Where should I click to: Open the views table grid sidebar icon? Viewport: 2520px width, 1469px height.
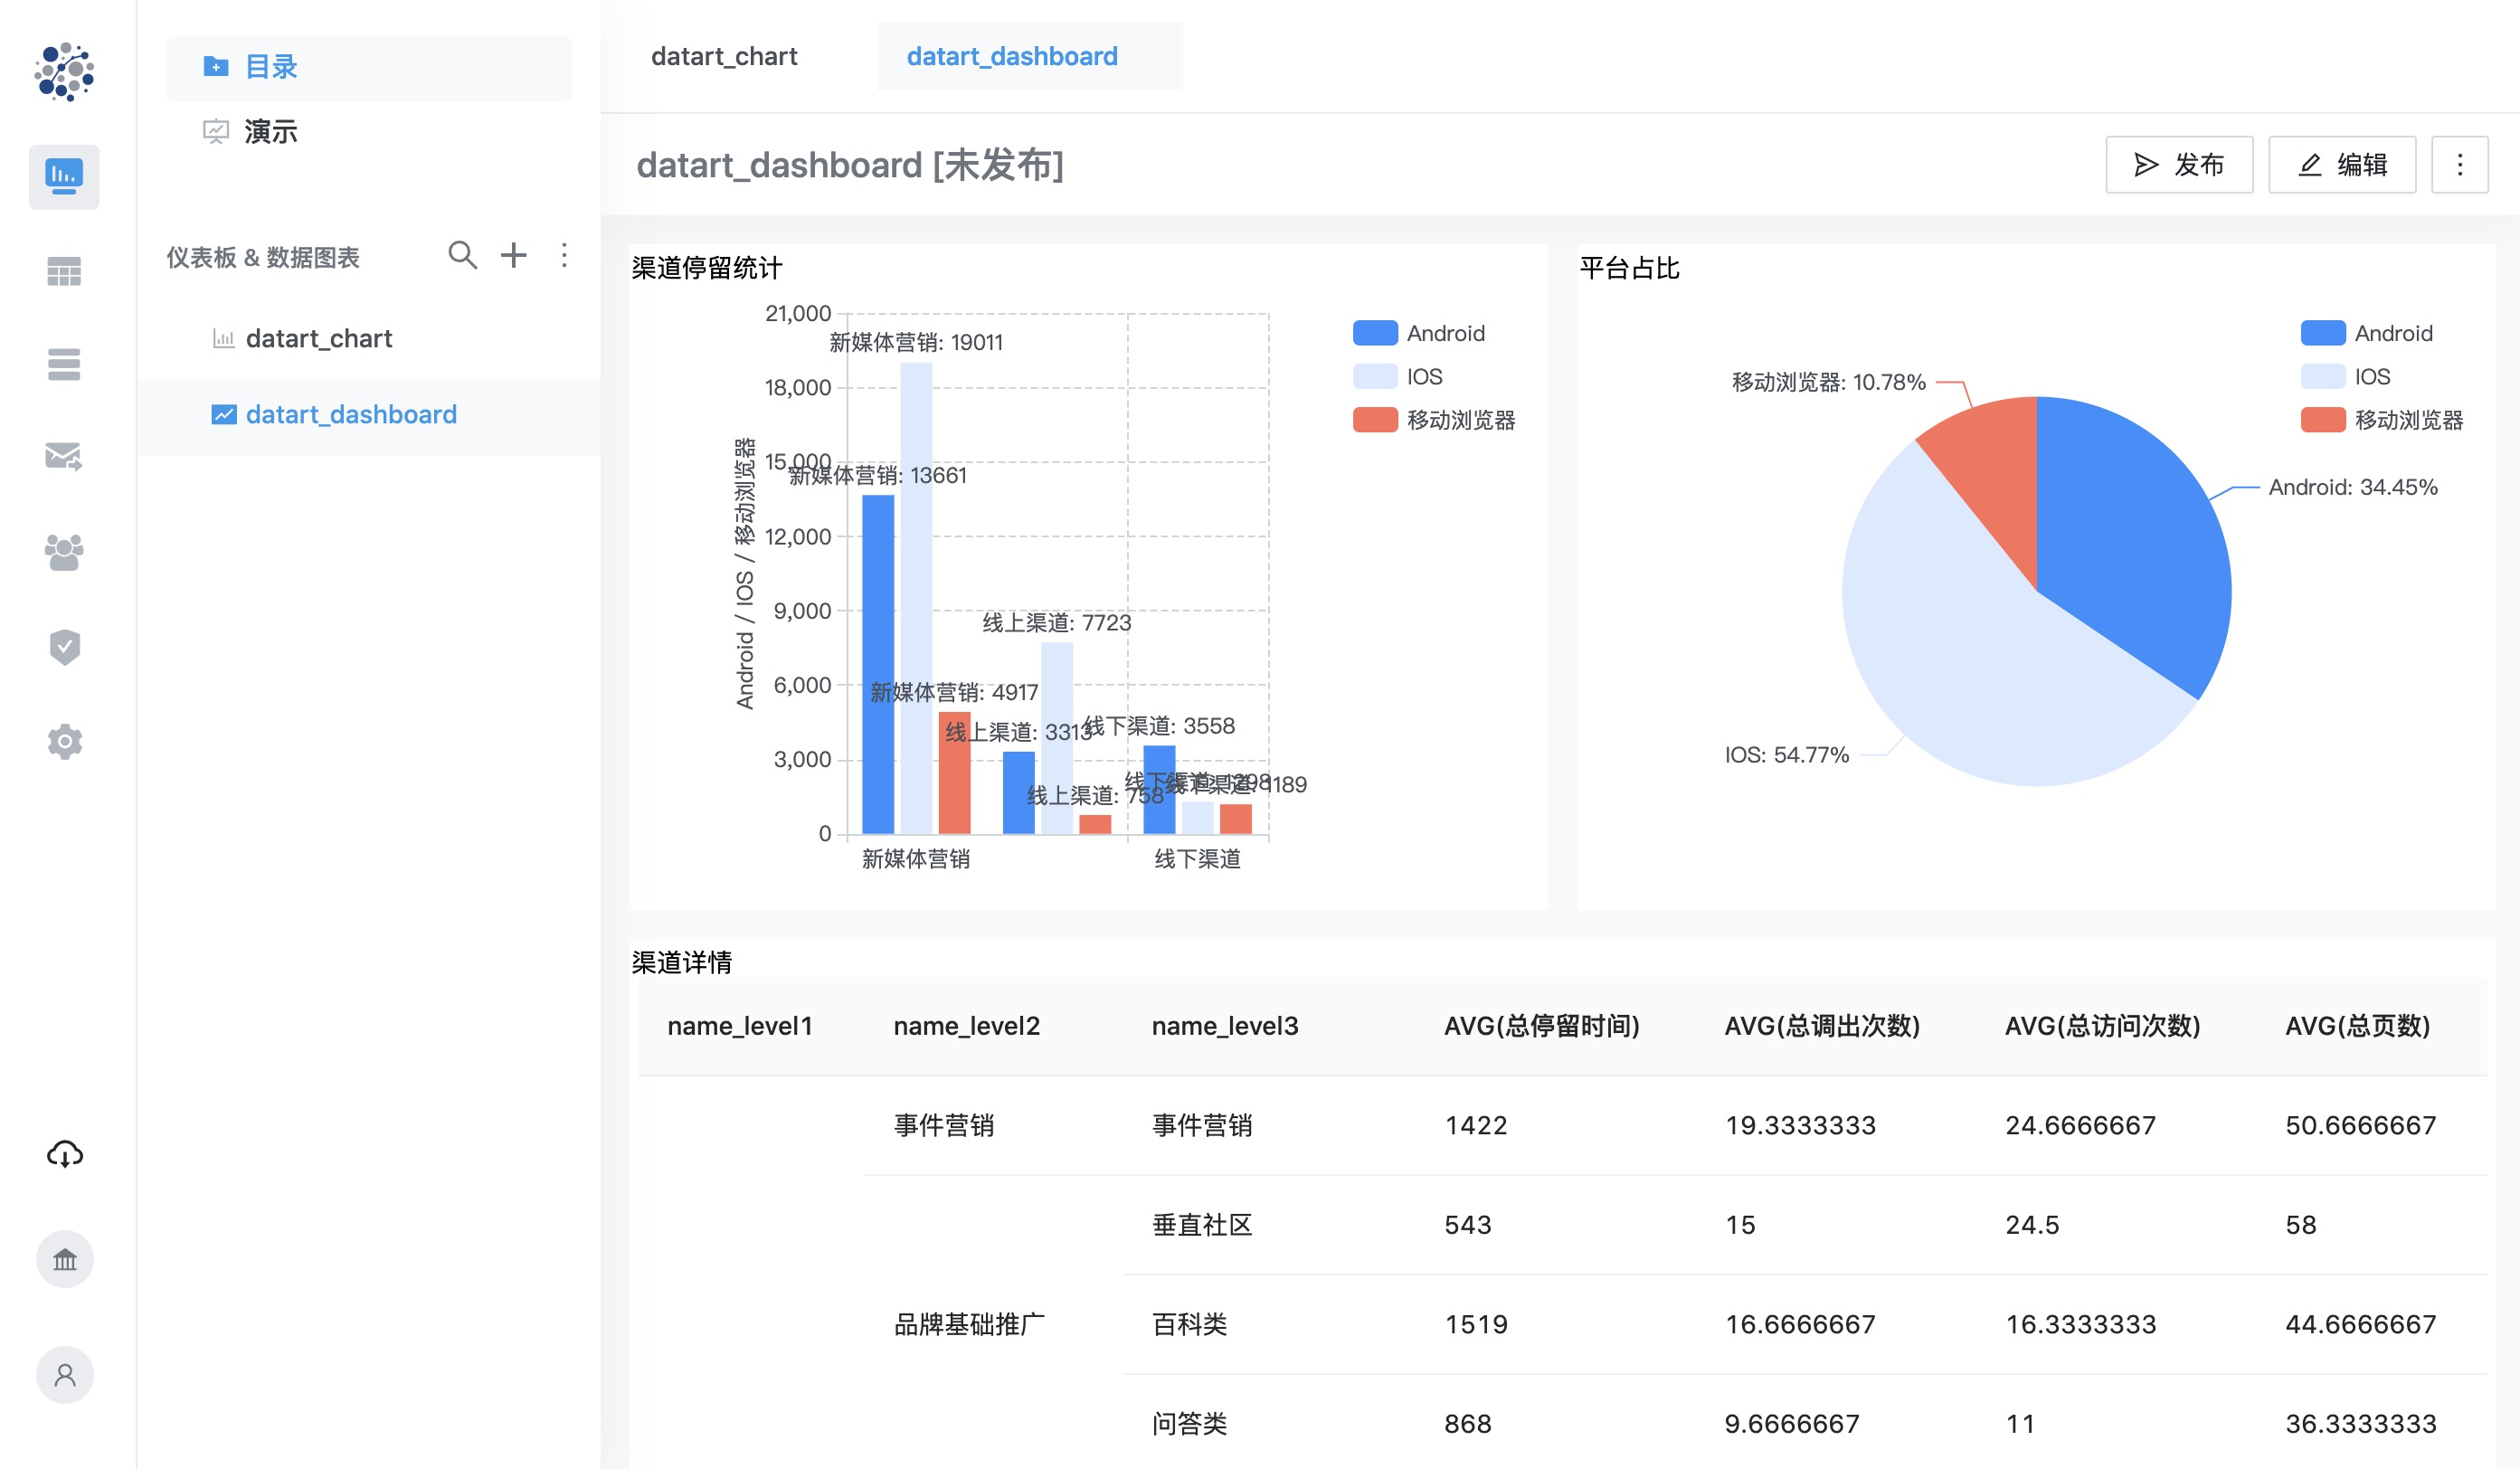[64, 271]
